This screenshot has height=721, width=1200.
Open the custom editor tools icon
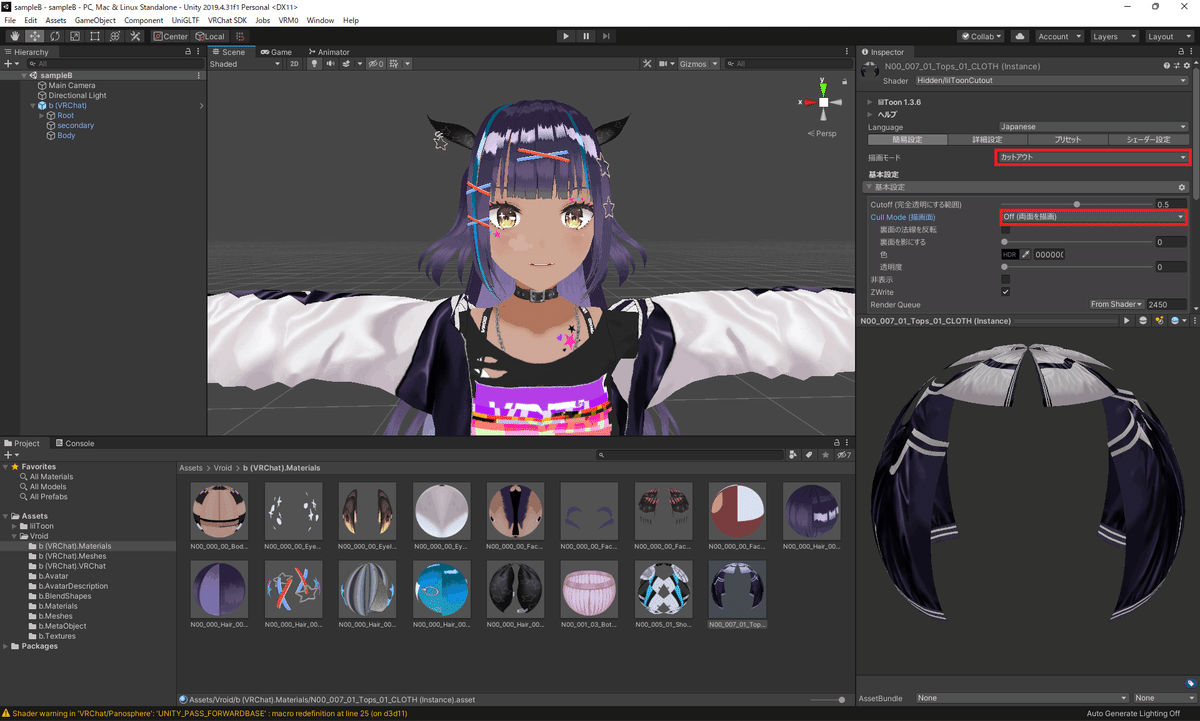pyautogui.click(x=135, y=36)
